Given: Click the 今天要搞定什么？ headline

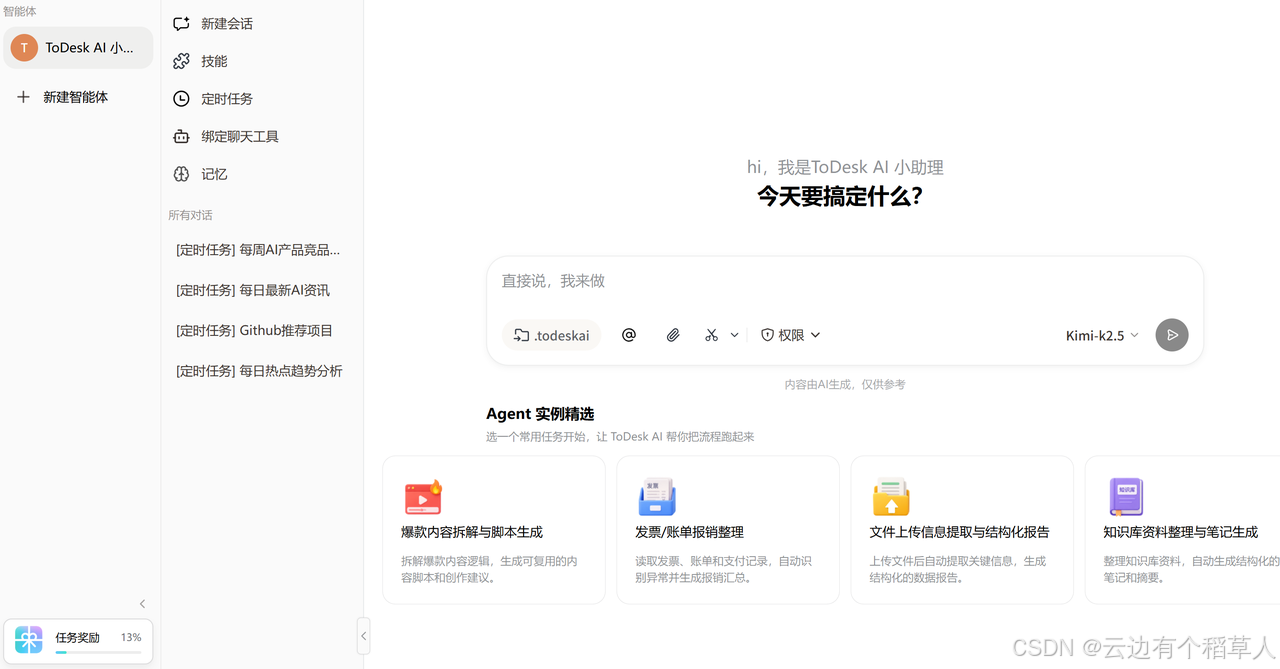Looking at the screenshot, I should pos(840,196).
